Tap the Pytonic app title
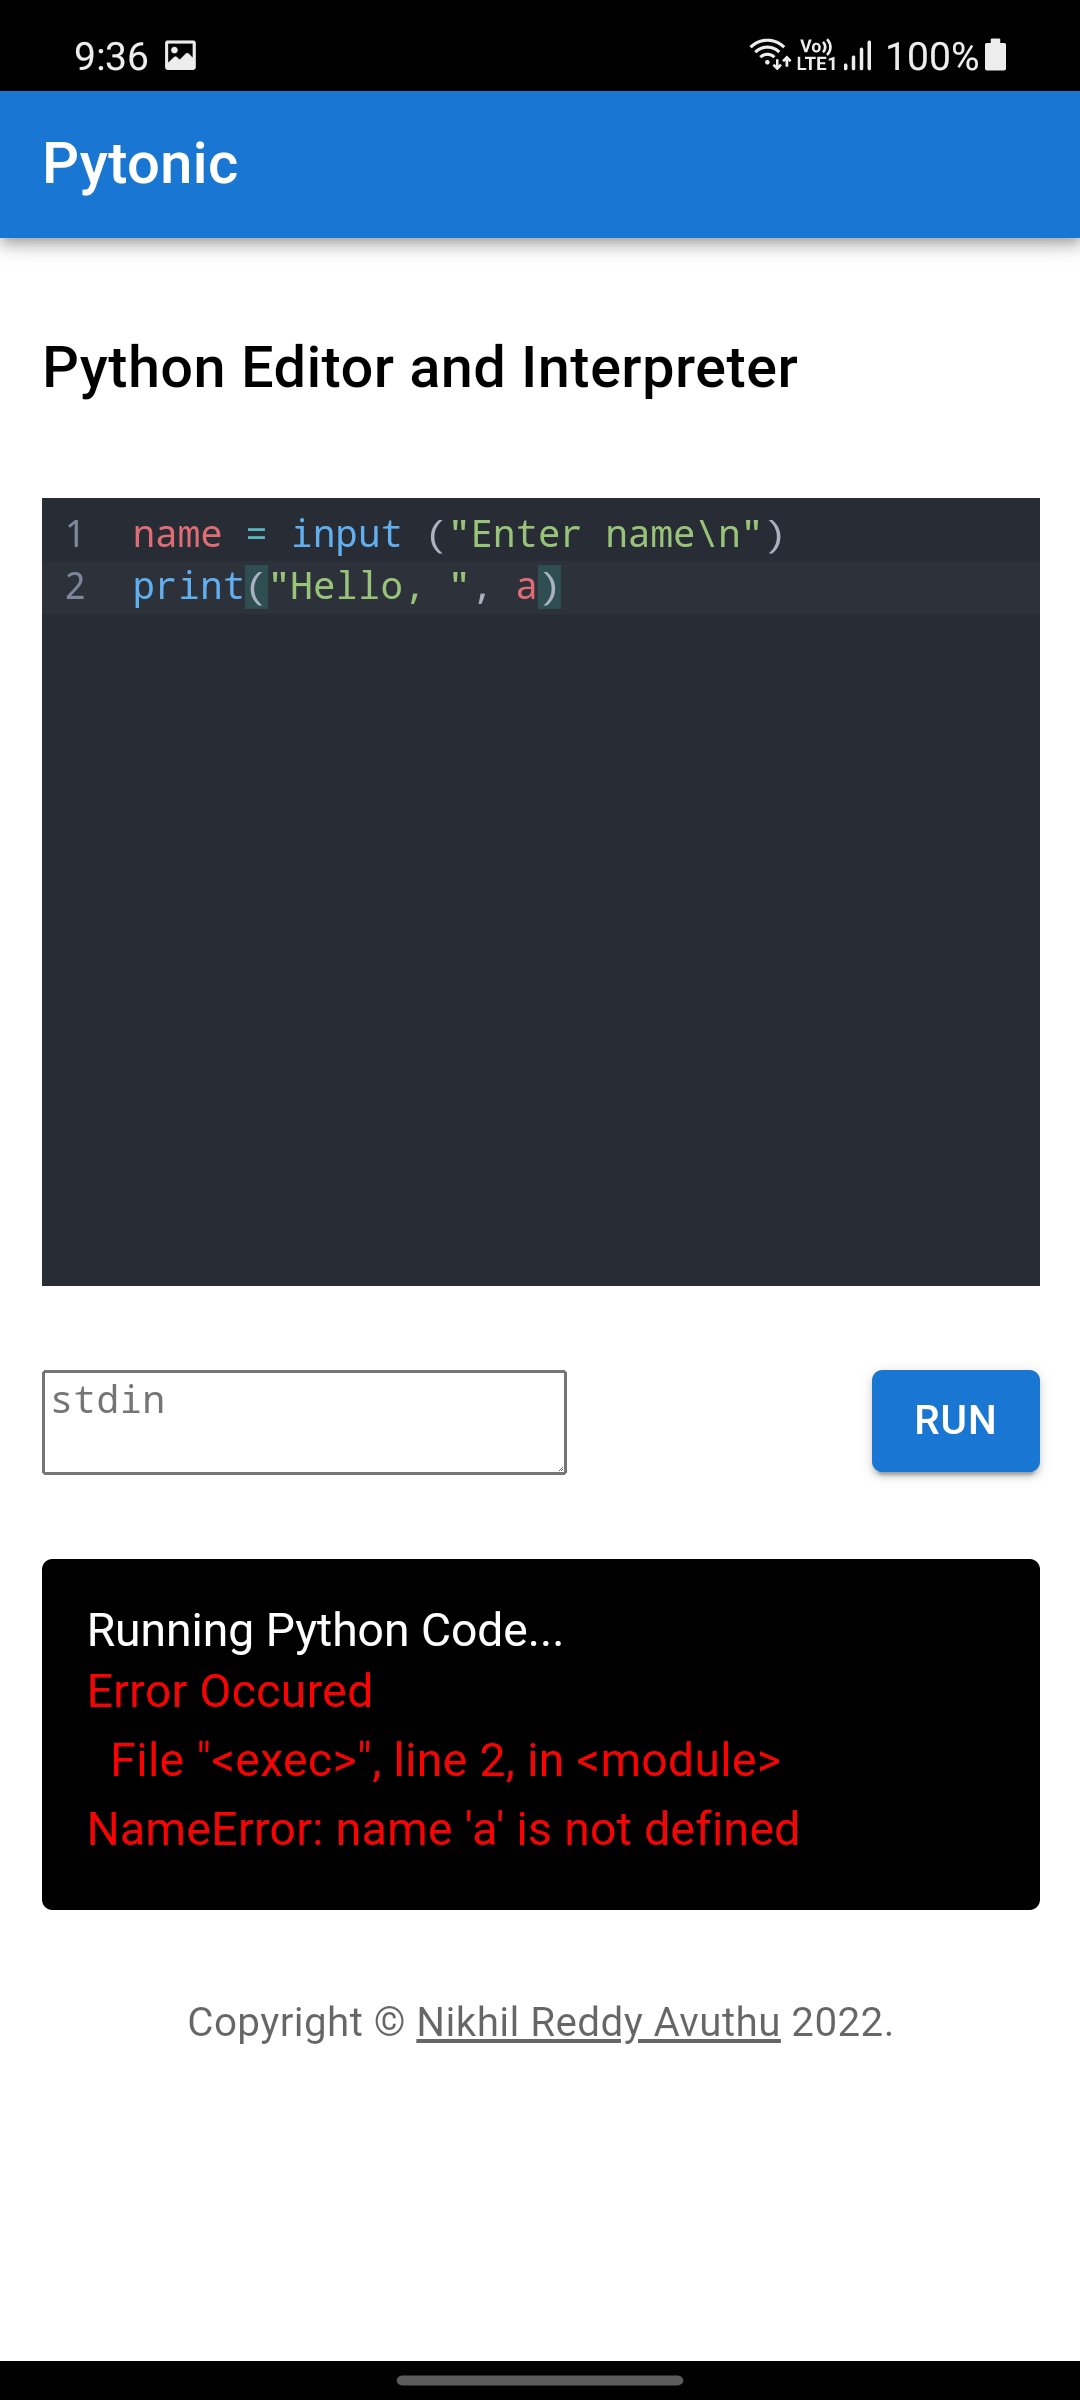1080x2400 pixels. tap(140, 164)
